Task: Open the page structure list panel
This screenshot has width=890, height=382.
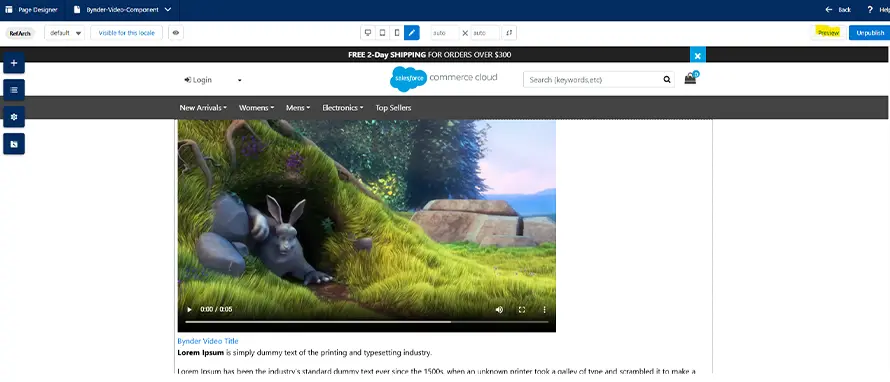Action: pyautogui.click(x=14, y=90)
